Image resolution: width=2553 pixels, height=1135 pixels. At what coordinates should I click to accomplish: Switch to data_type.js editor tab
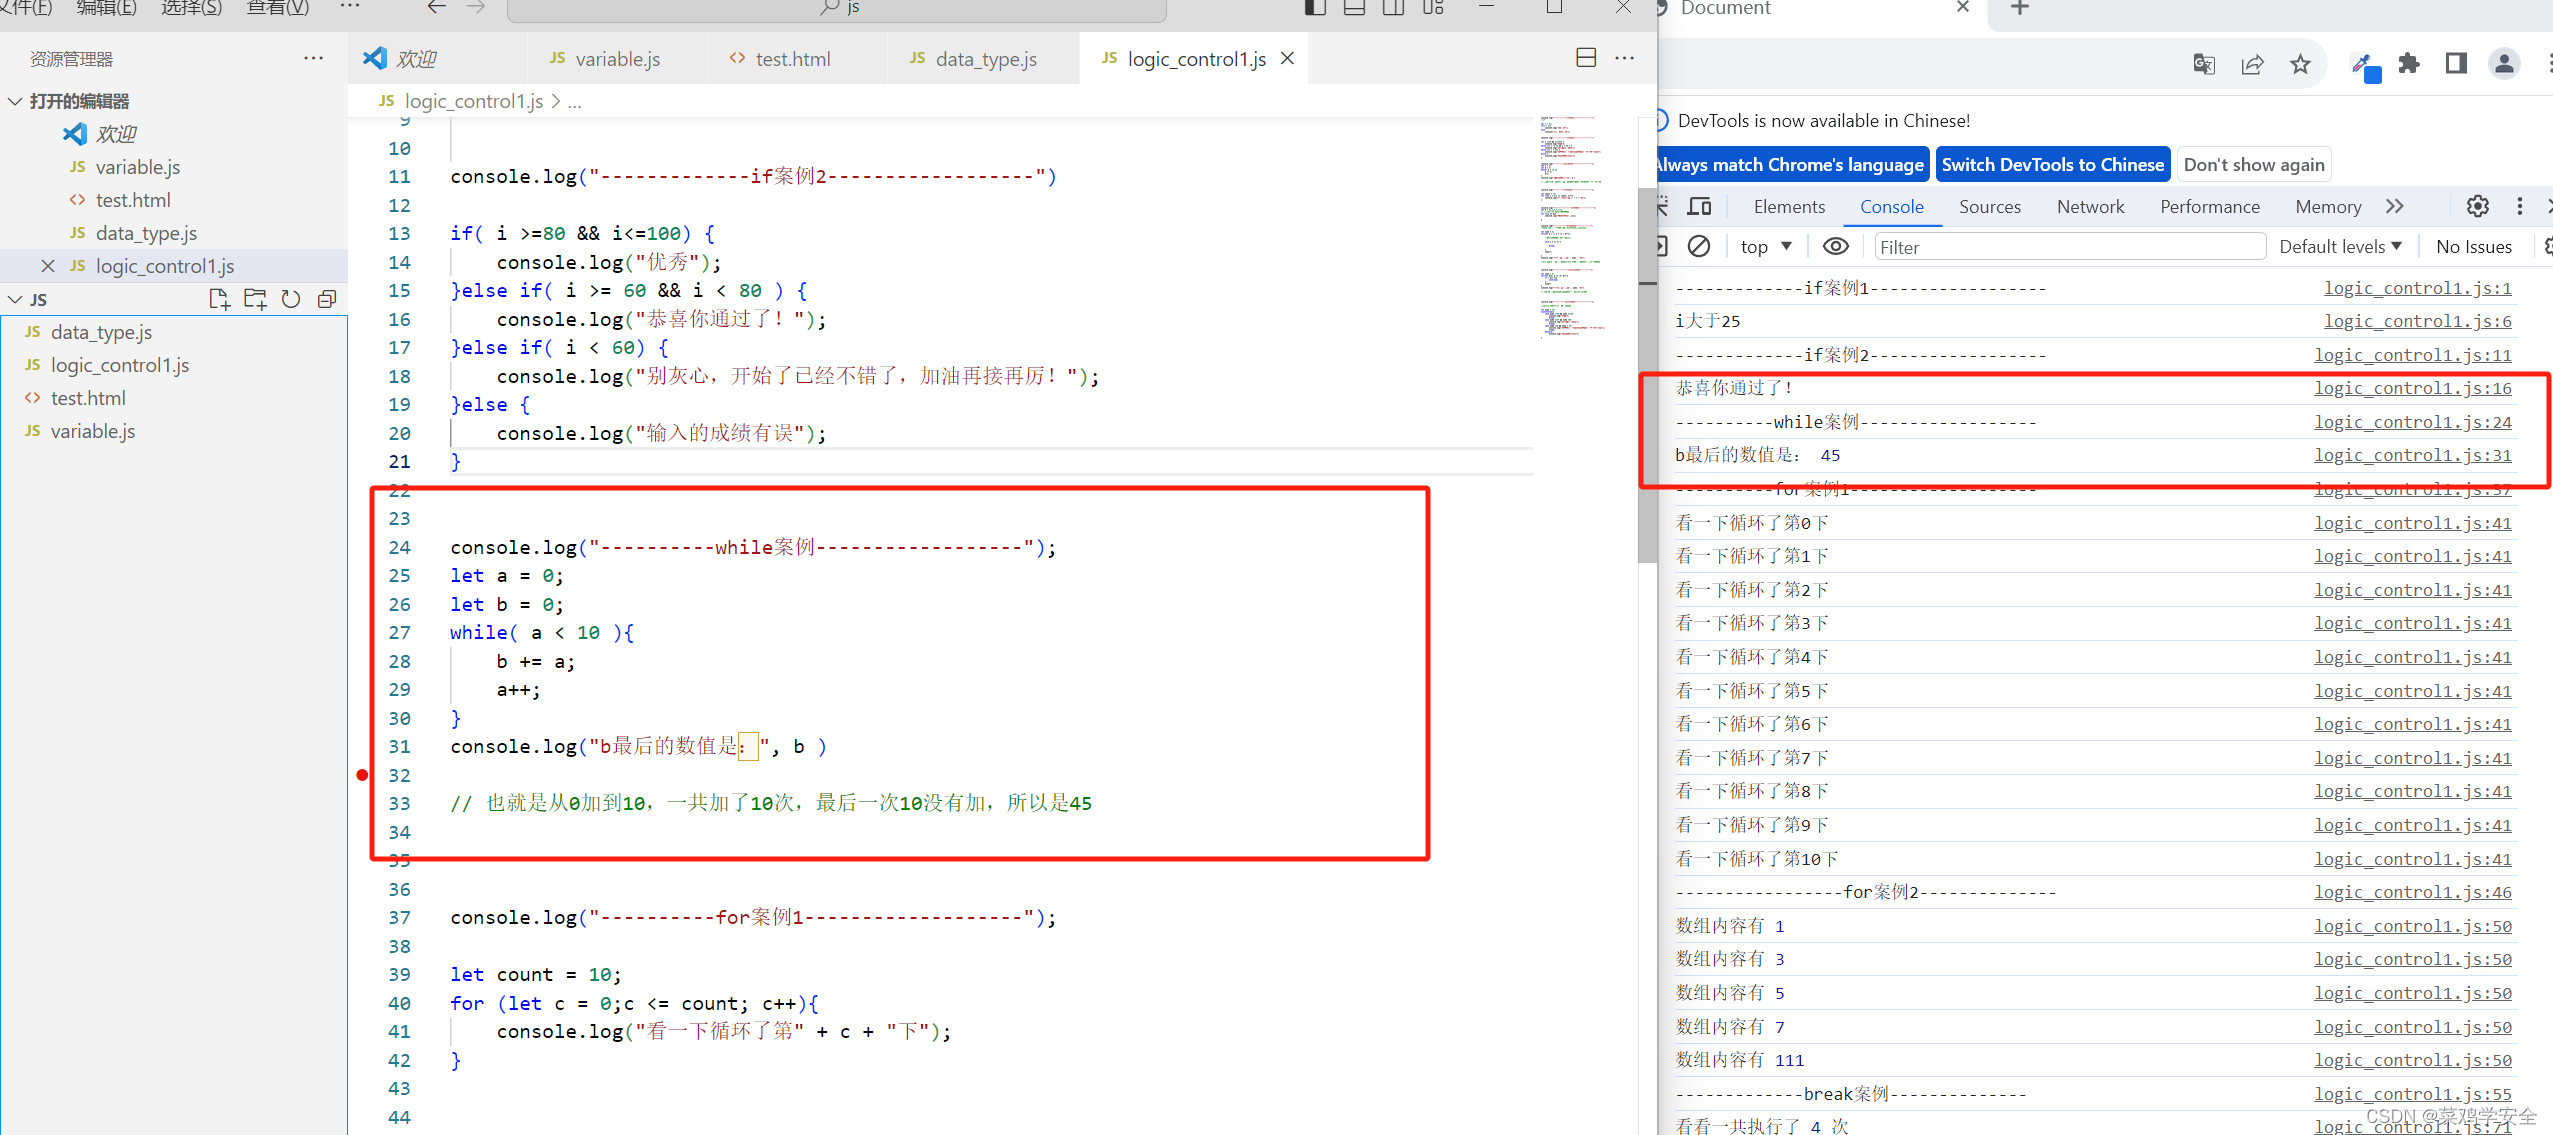click(x=985, y=58)
